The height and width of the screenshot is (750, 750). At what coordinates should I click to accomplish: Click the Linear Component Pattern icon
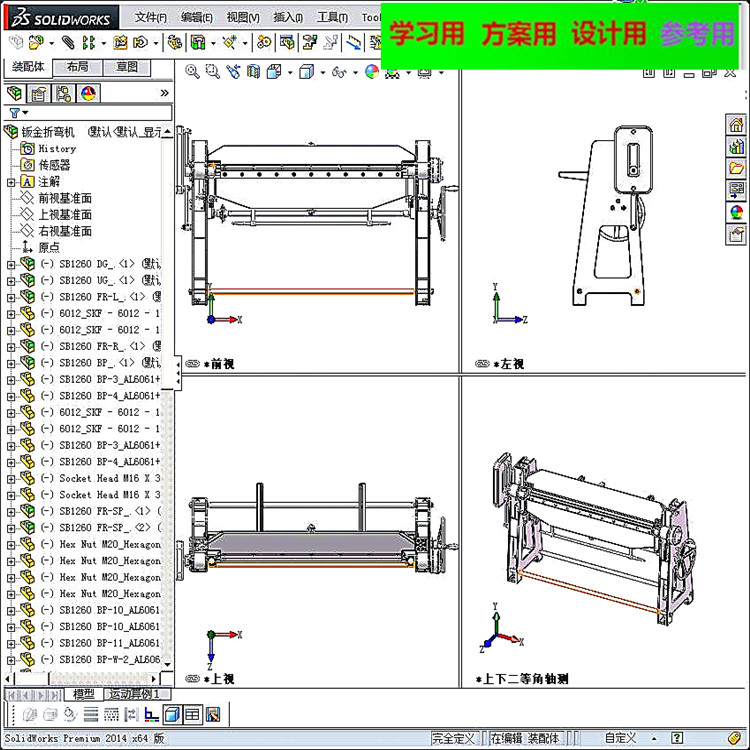click(x=88, y=43)
